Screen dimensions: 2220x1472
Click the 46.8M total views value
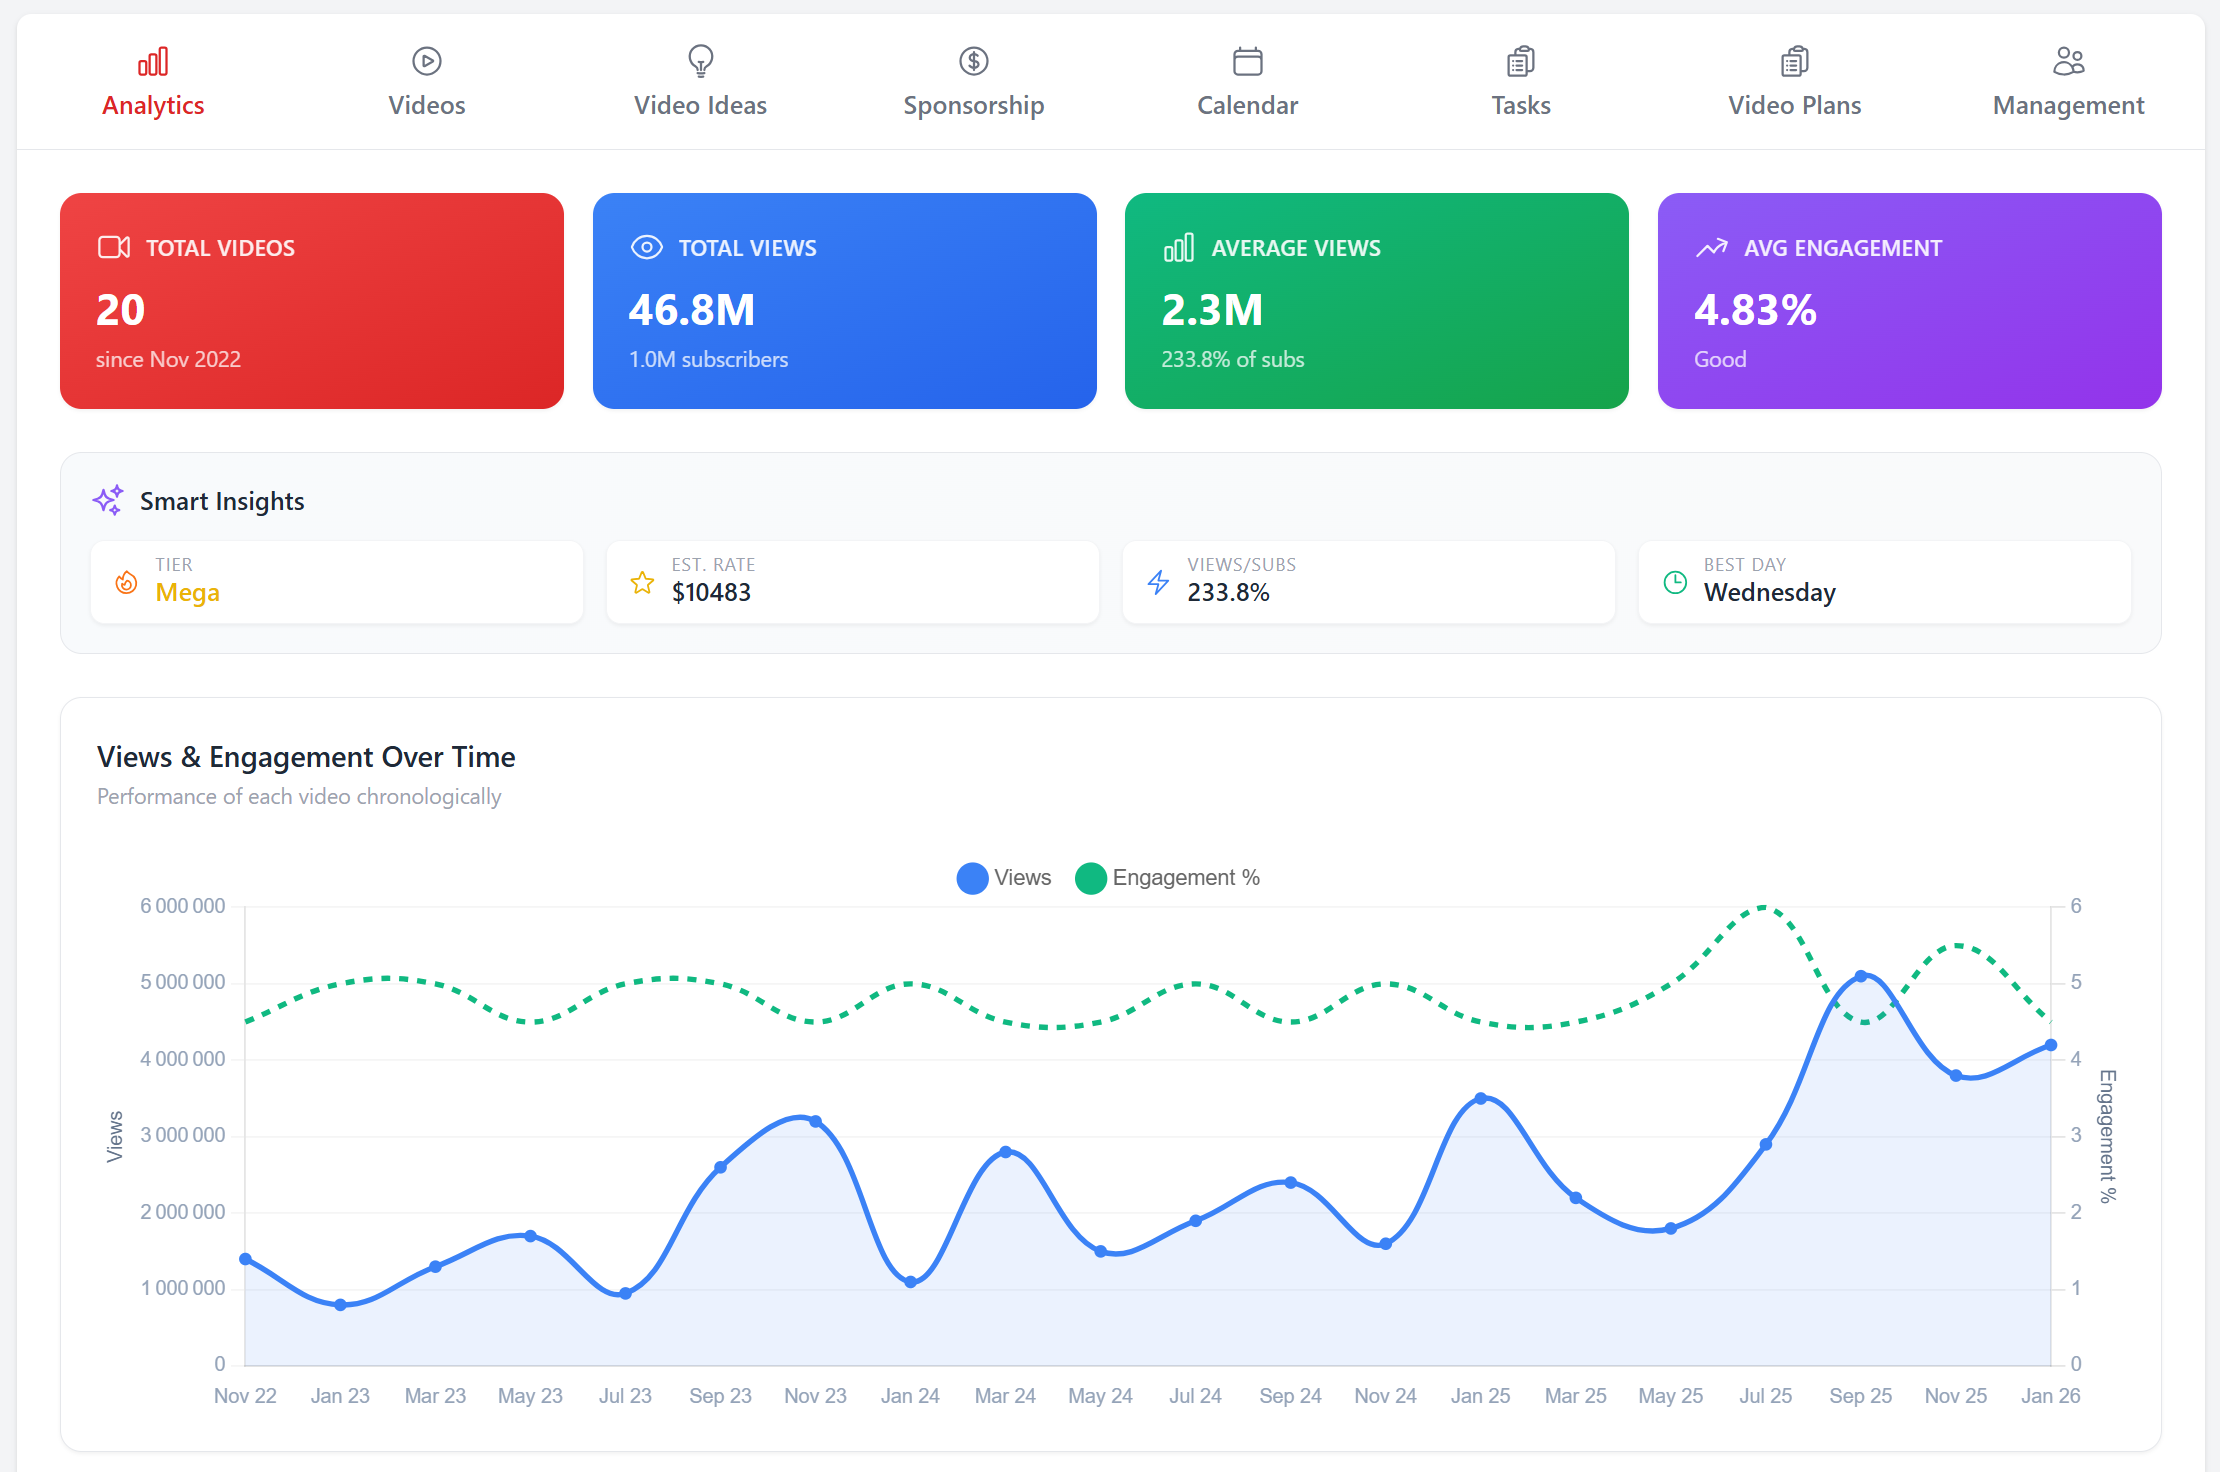(692, 310)
